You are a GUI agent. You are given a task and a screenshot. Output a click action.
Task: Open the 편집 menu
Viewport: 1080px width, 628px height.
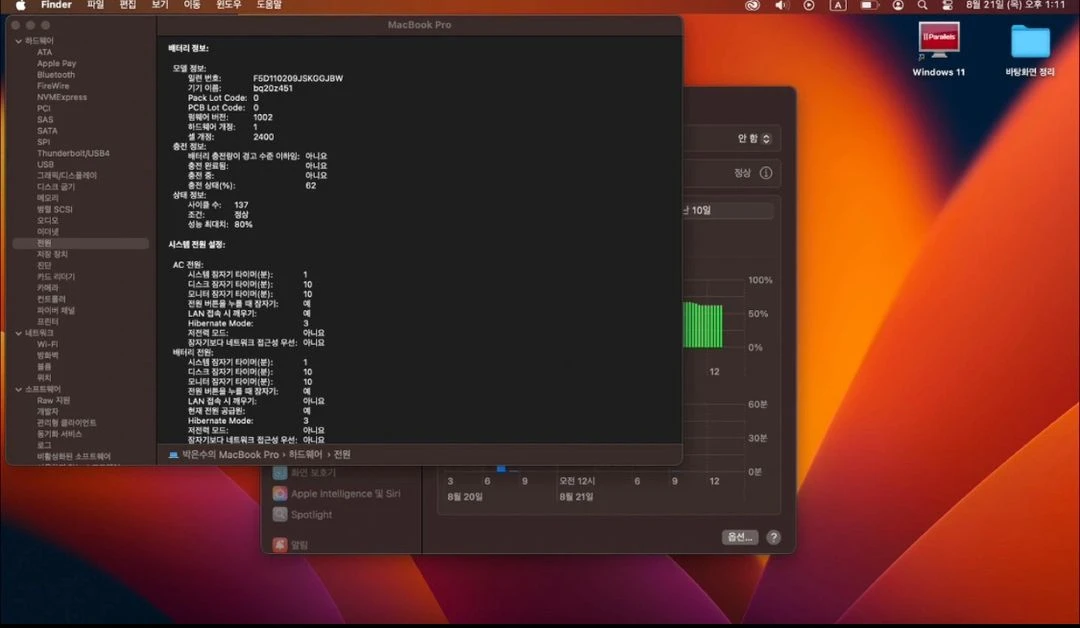click(x=127, y=5)
